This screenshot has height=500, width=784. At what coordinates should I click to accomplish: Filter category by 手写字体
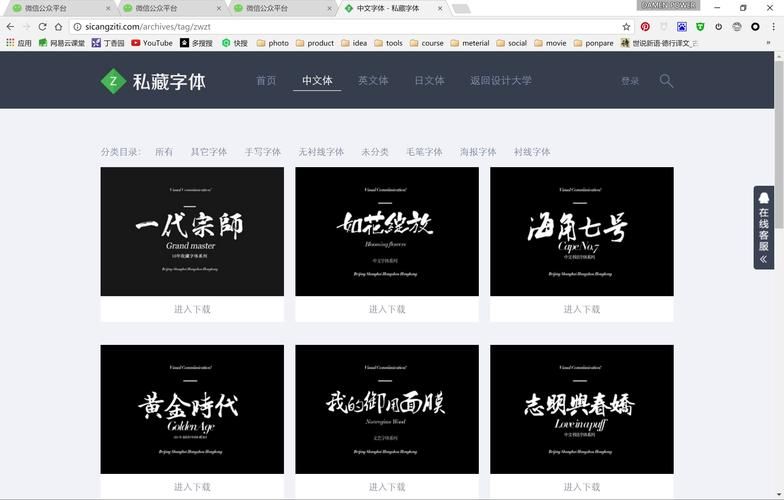coord(262,152)
